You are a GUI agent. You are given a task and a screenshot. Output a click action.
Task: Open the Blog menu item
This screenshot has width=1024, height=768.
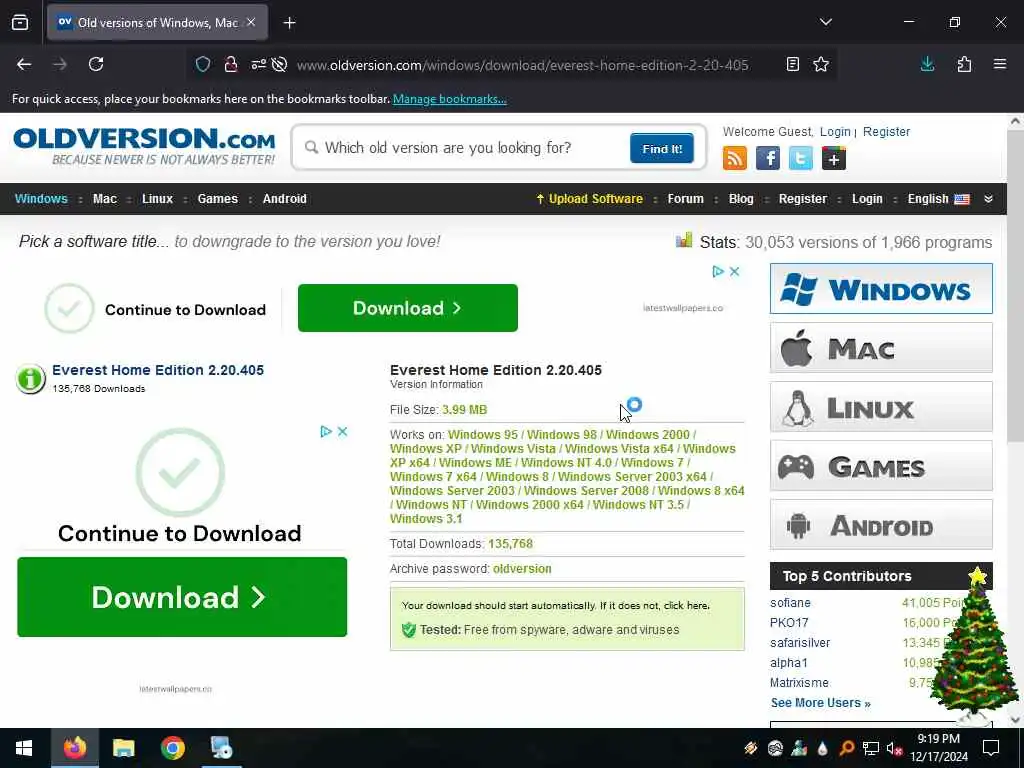tap(741, 199)
